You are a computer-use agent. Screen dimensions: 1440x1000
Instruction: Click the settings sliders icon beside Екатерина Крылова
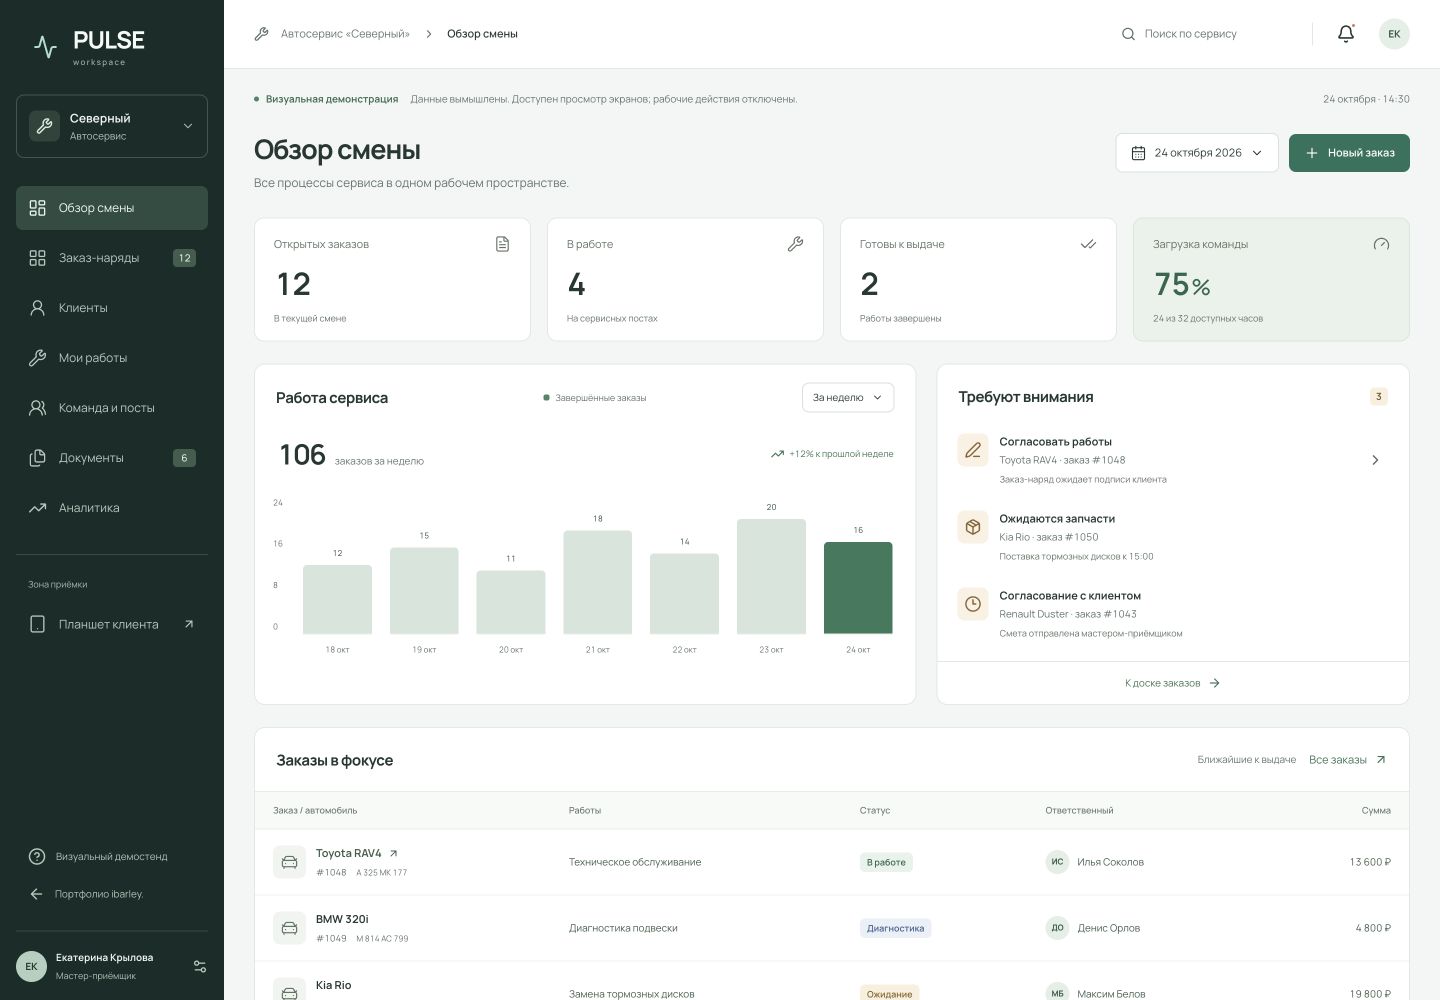[200, 966]
